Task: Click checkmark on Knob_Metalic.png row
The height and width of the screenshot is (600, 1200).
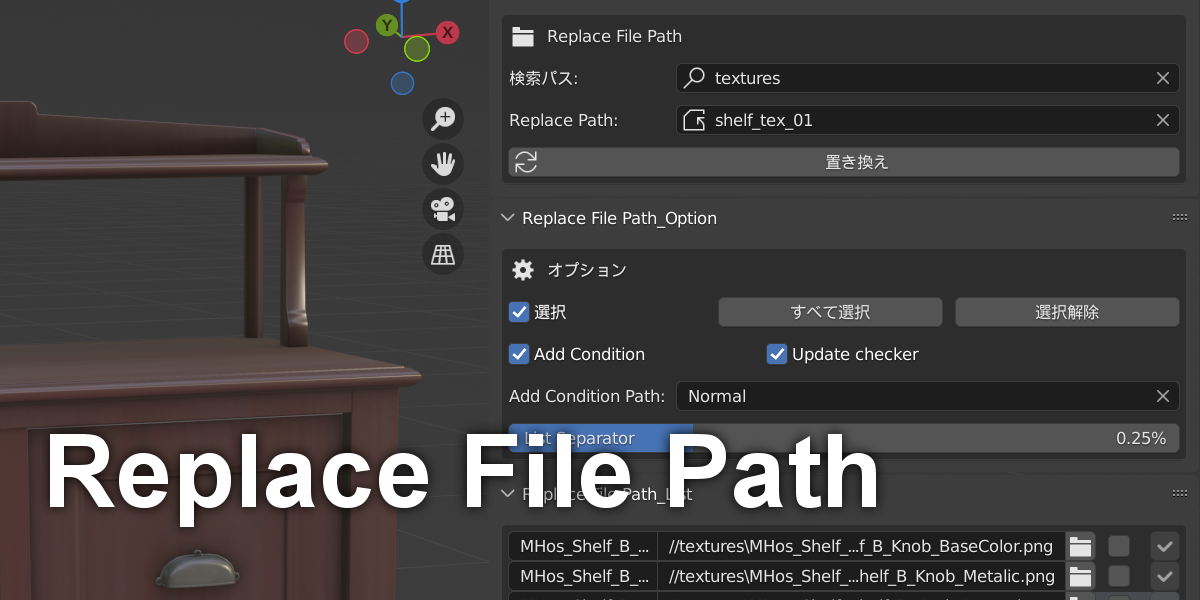Action: point(1164,576)
